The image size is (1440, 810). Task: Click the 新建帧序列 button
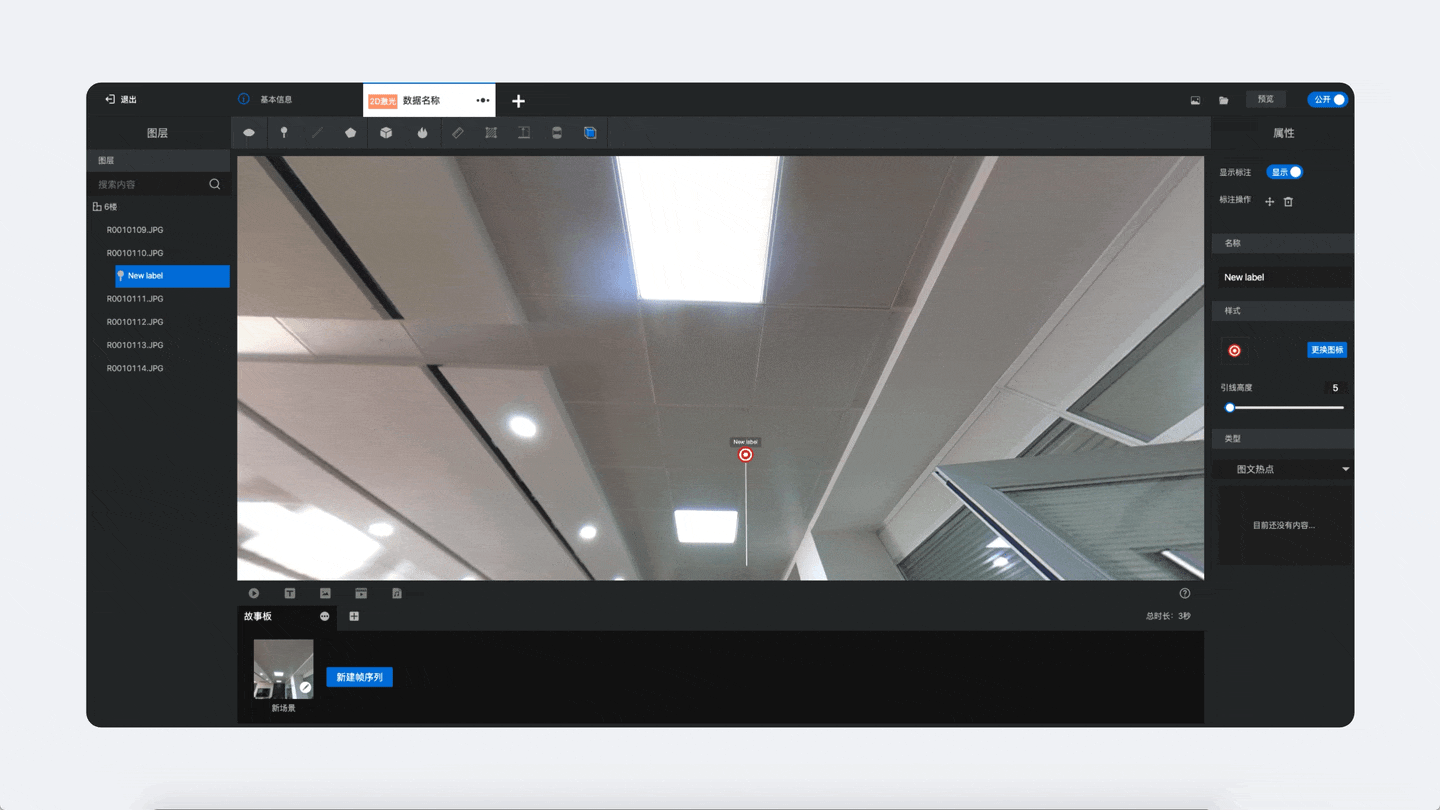tap(360, 677)
